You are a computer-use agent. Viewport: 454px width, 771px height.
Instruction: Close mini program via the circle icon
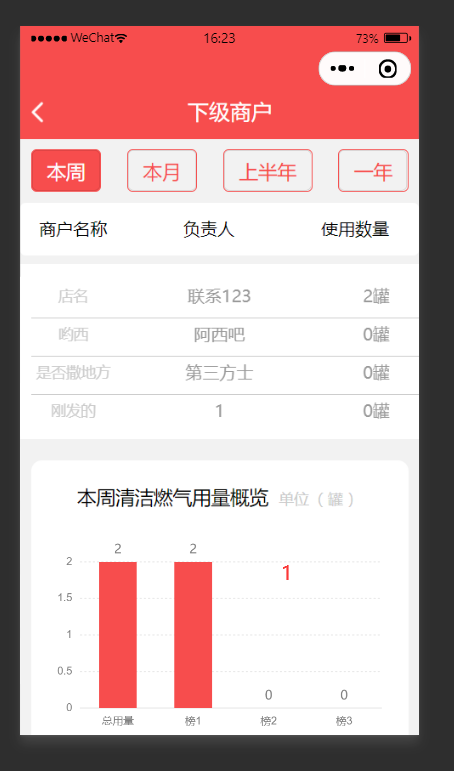pyautogui.click(x=388, y=69)
